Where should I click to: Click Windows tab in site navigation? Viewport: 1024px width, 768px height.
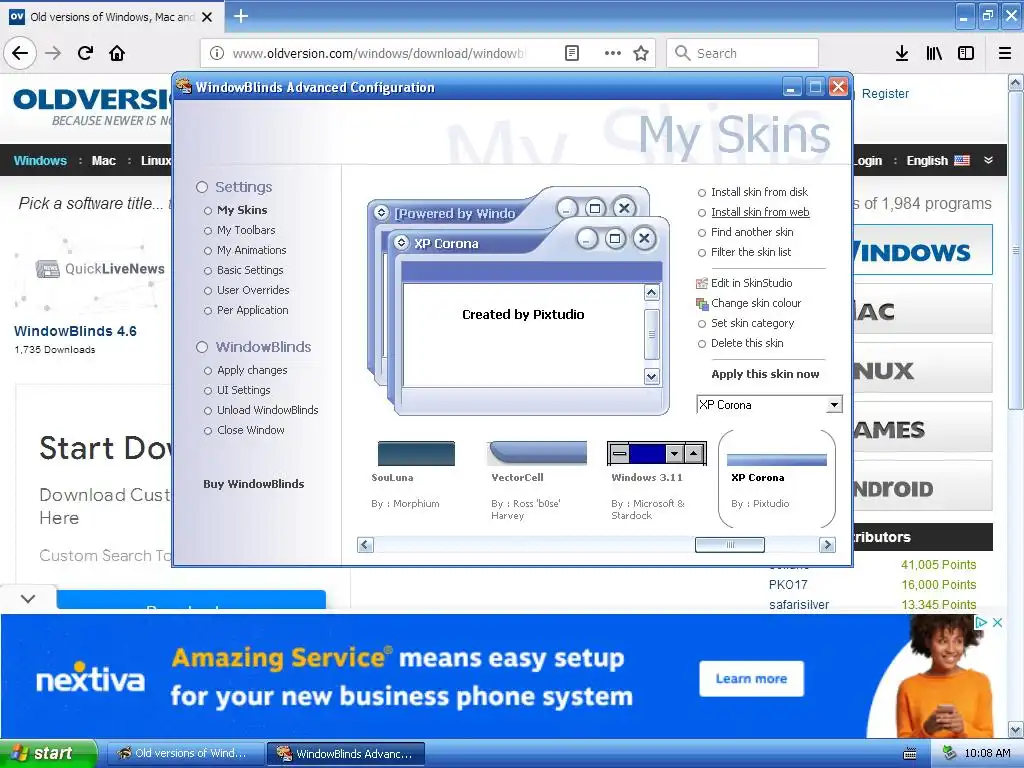(40, 161)
